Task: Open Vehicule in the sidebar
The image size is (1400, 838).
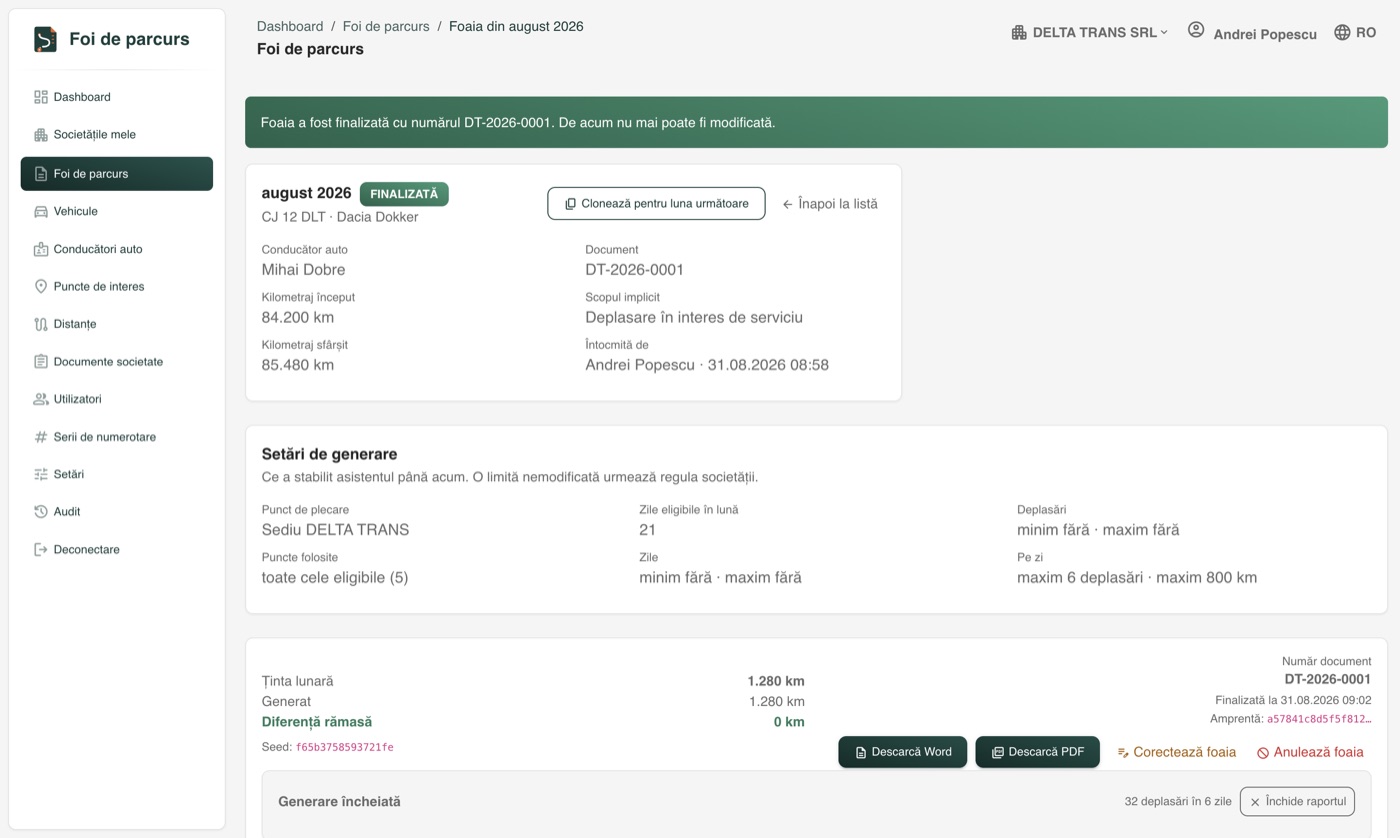Action: (x=117, y=212)
